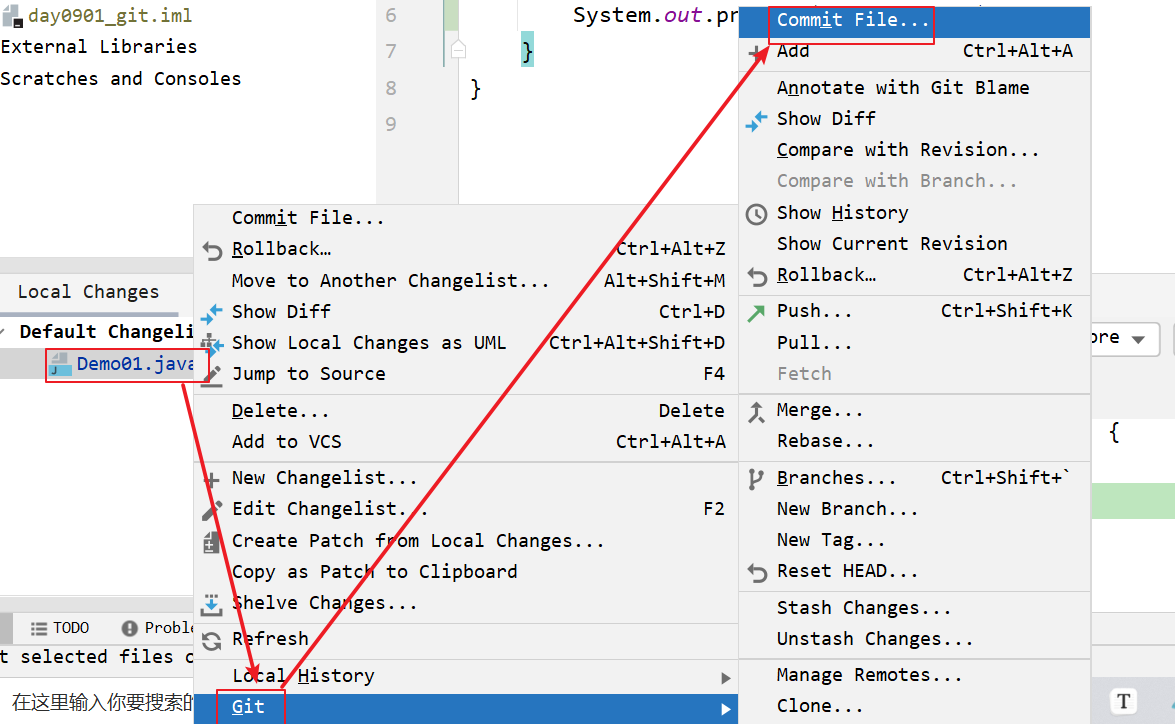Viewport: 1175px width, 724px height.
Task: Click the Reset HEAD undo icon
Action: tap(757, 572)
